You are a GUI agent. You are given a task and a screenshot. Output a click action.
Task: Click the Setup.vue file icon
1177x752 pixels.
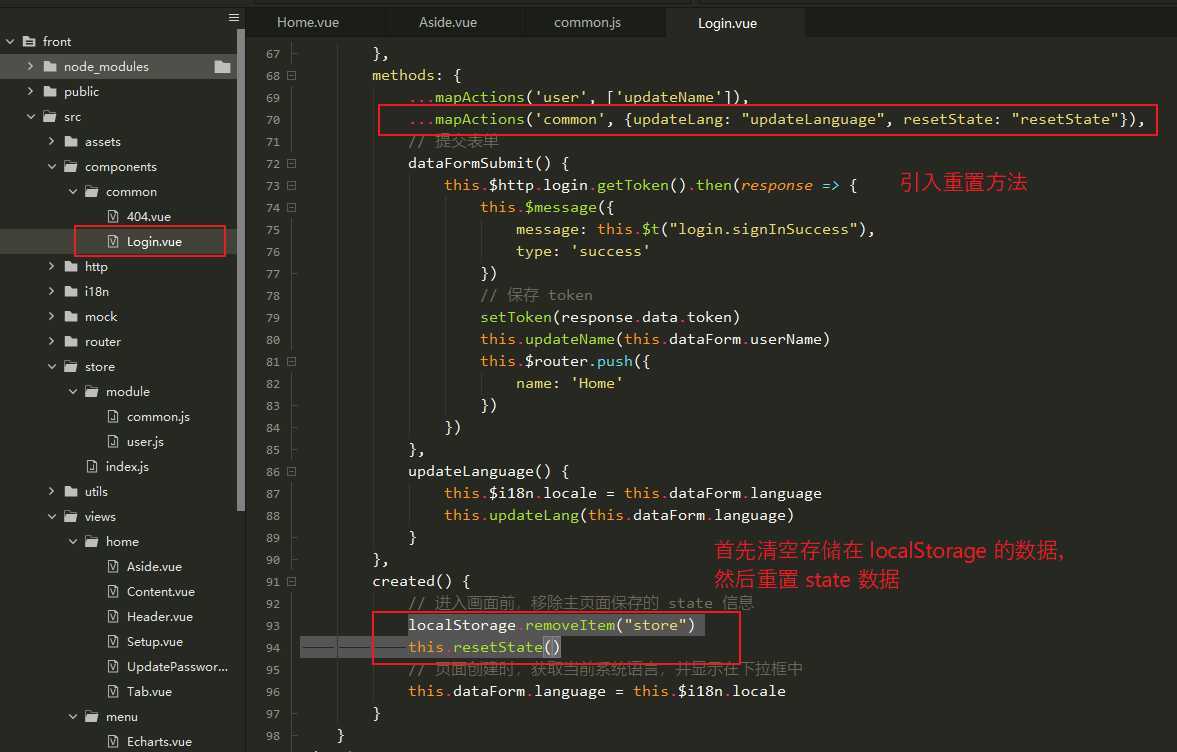113,642
